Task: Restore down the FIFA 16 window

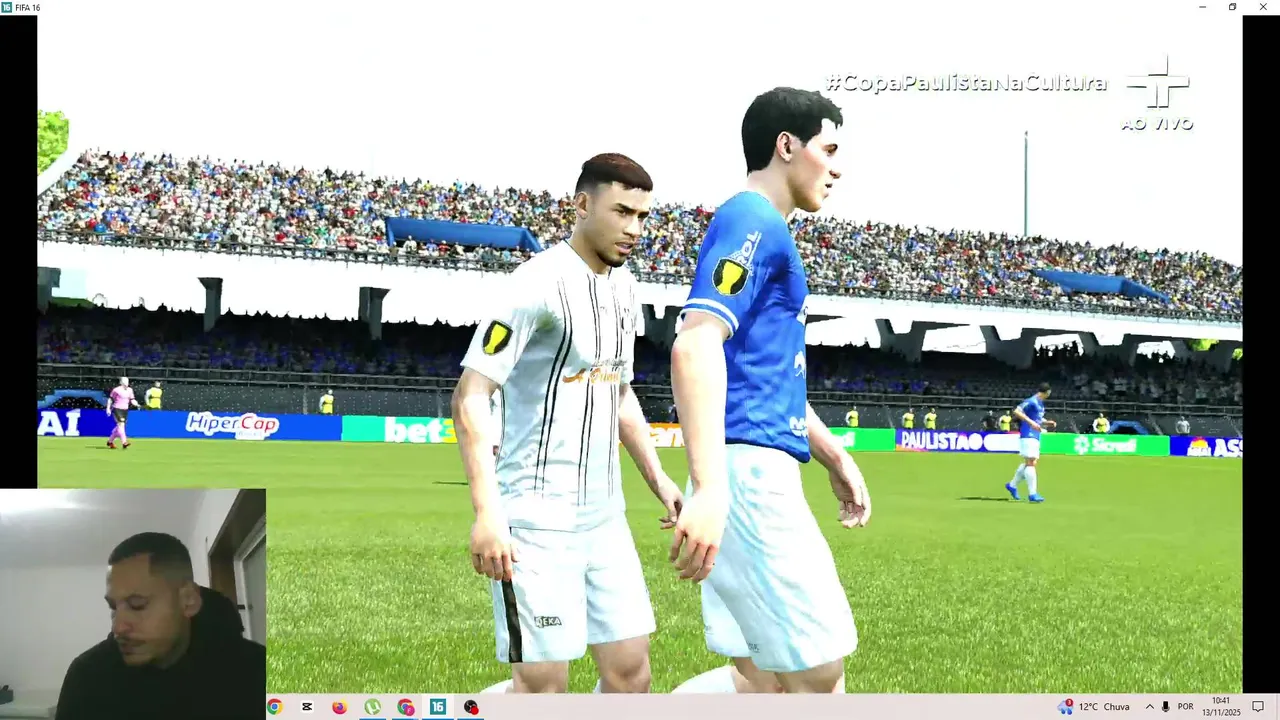Action: click(1232, 7)
